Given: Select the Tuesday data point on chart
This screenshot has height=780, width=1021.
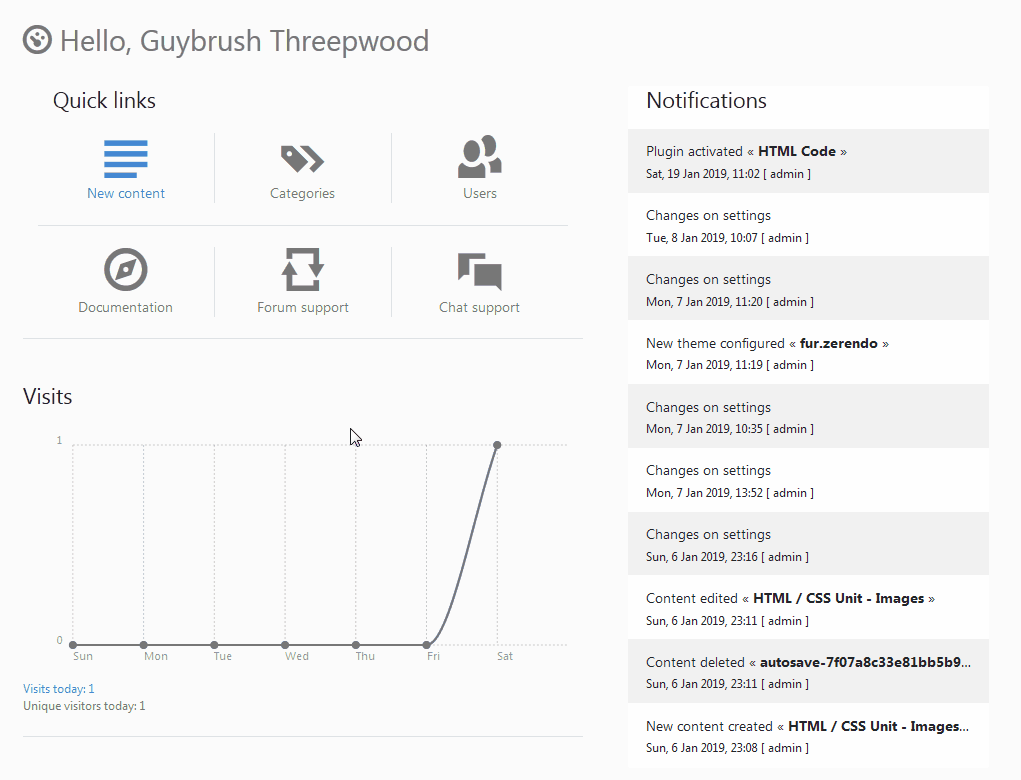Looking at the screenshot, I should pyautogui.click(x=214, y=645).
